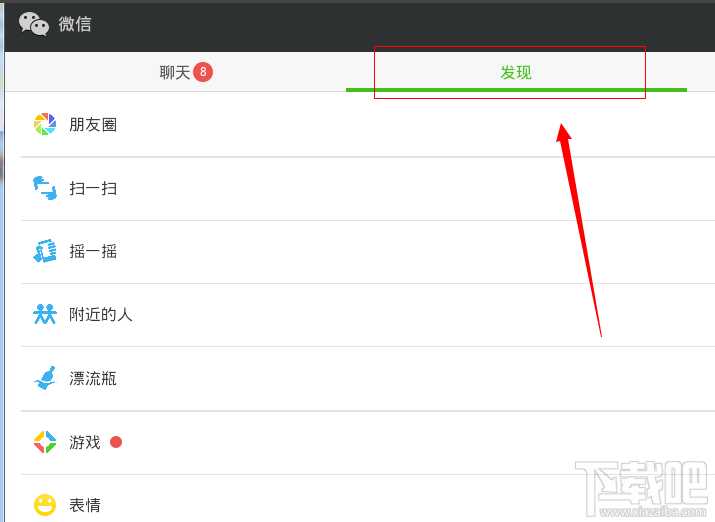
Task: Select the 摇一摇 list entry text
Action: [93, 251]
